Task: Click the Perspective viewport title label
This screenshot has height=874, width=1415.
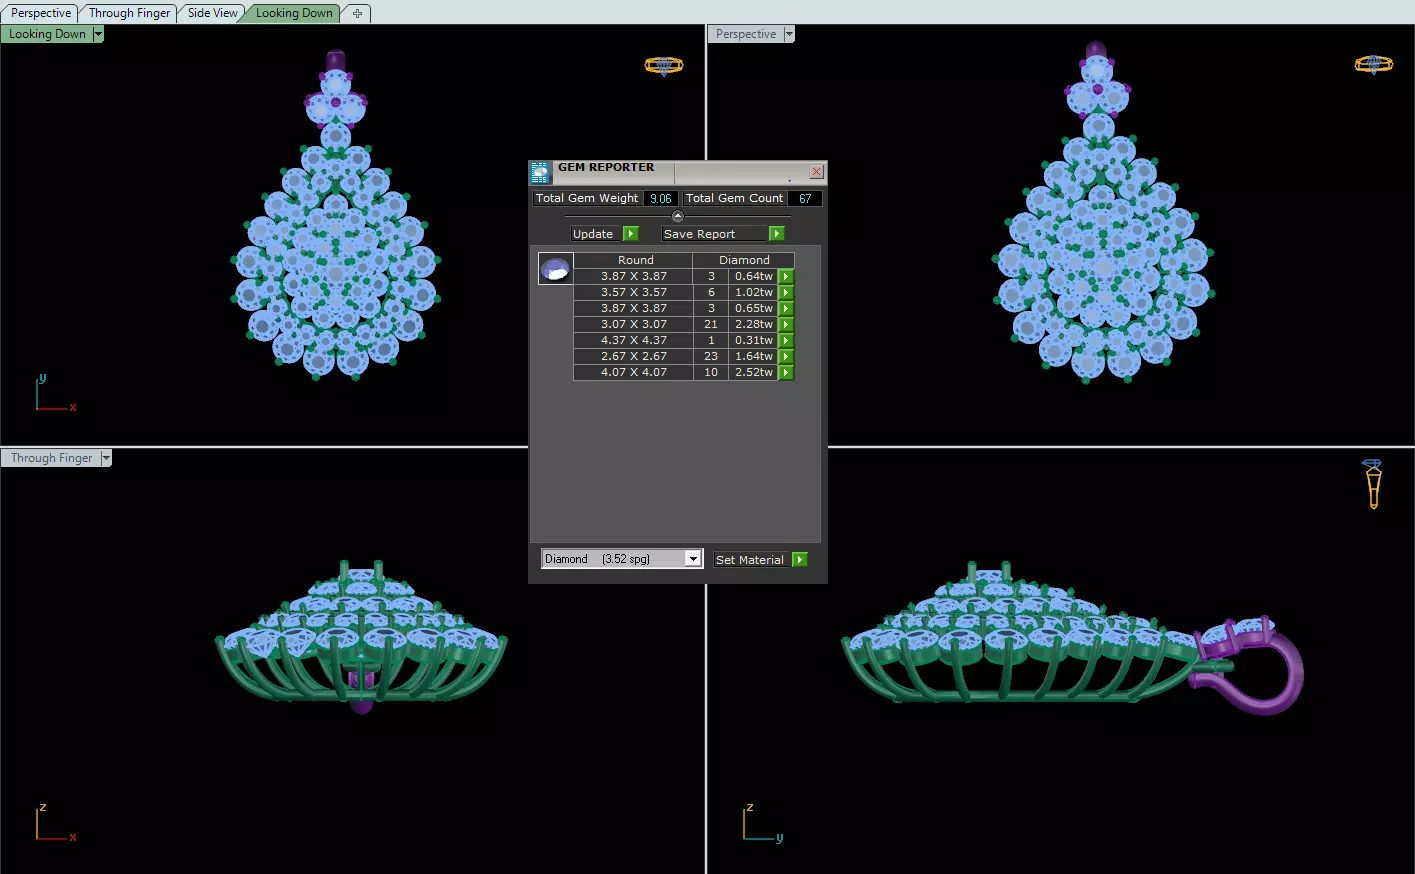Action: coord(746,34)
